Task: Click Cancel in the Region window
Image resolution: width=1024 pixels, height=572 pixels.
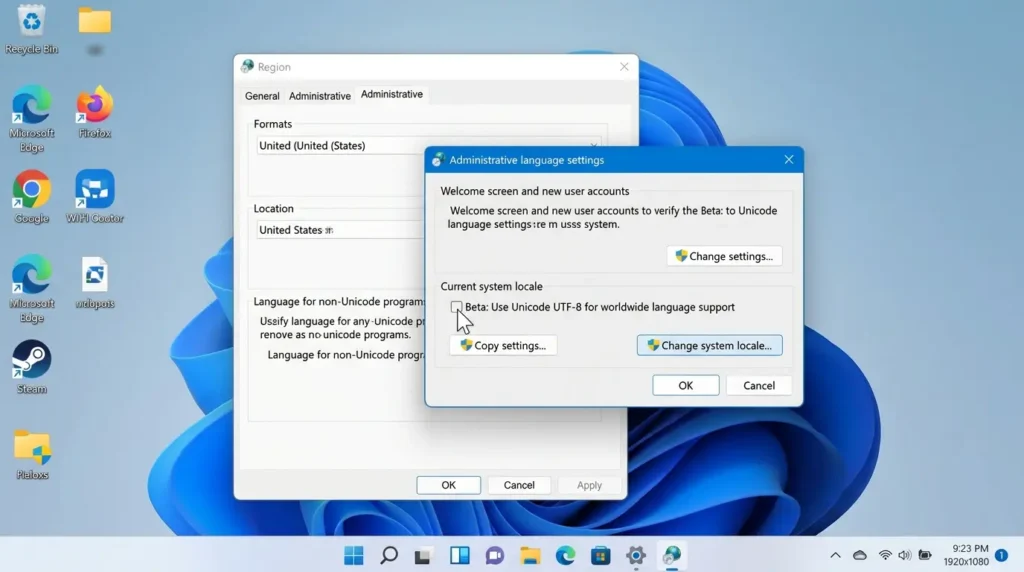Action: point(519,485)
